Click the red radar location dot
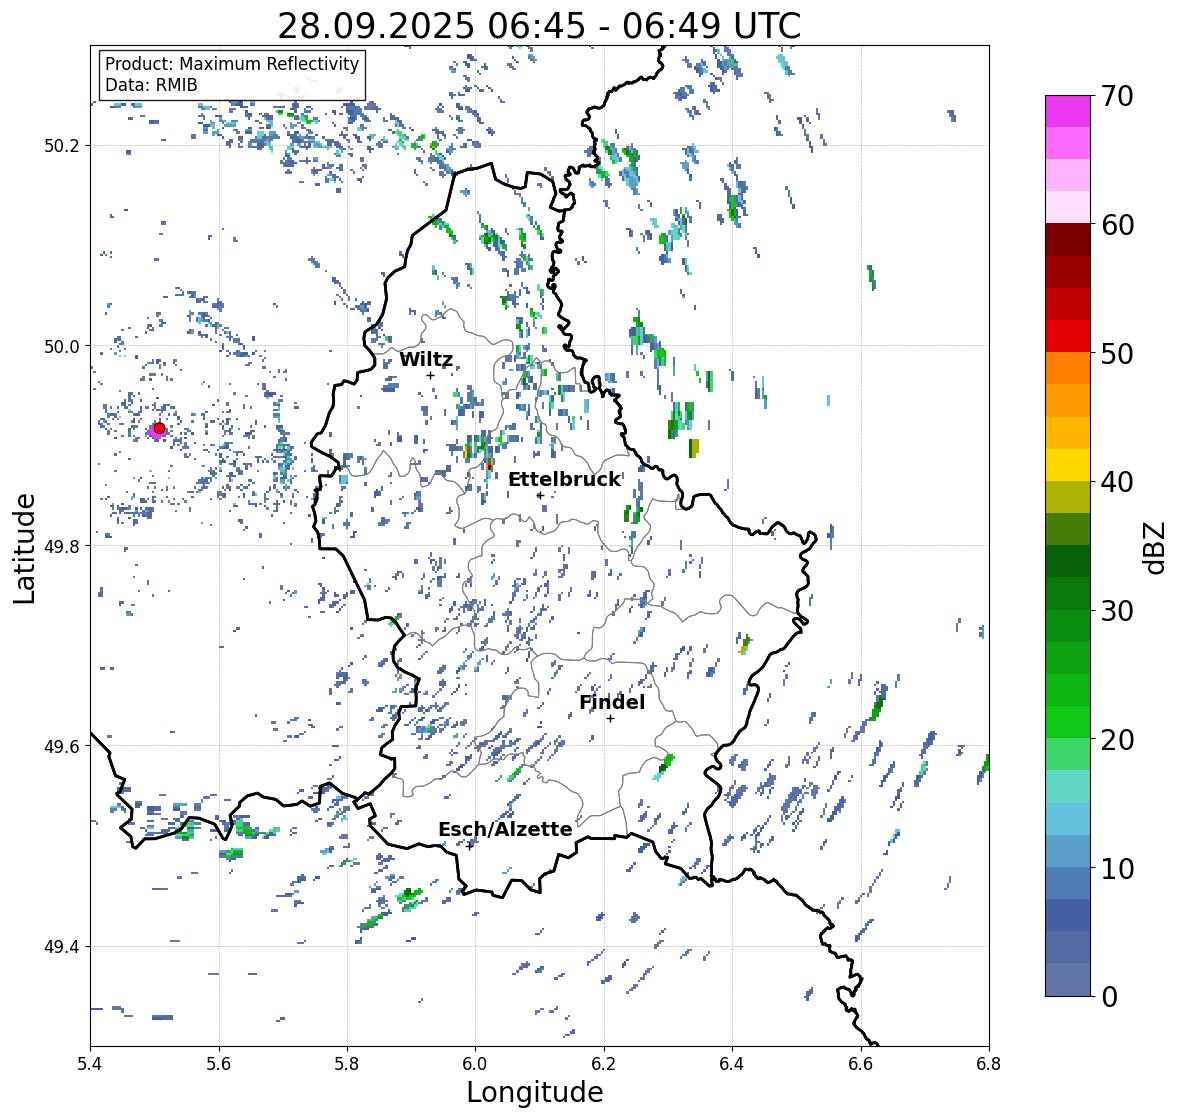1179x1117 pixels. [x=159, y=428]
